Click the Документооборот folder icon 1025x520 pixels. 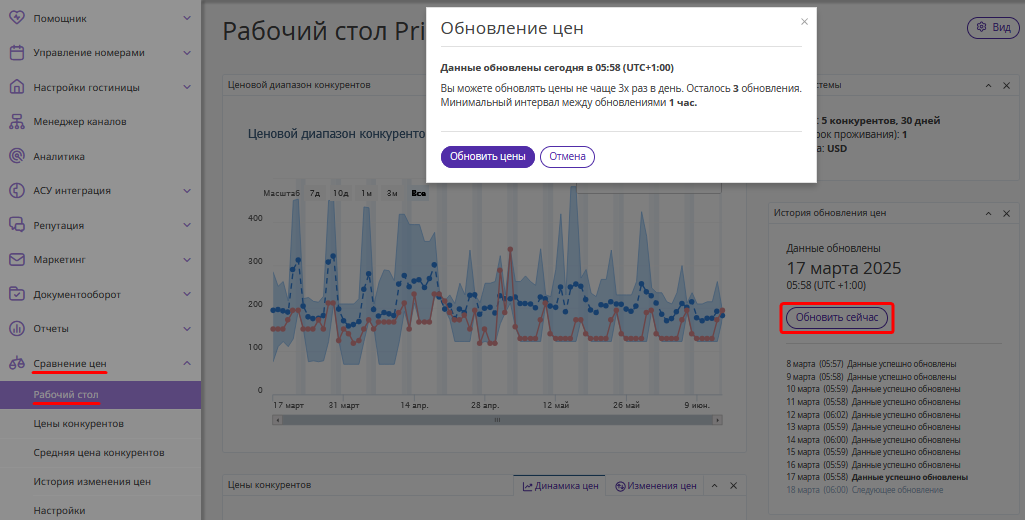17,294
